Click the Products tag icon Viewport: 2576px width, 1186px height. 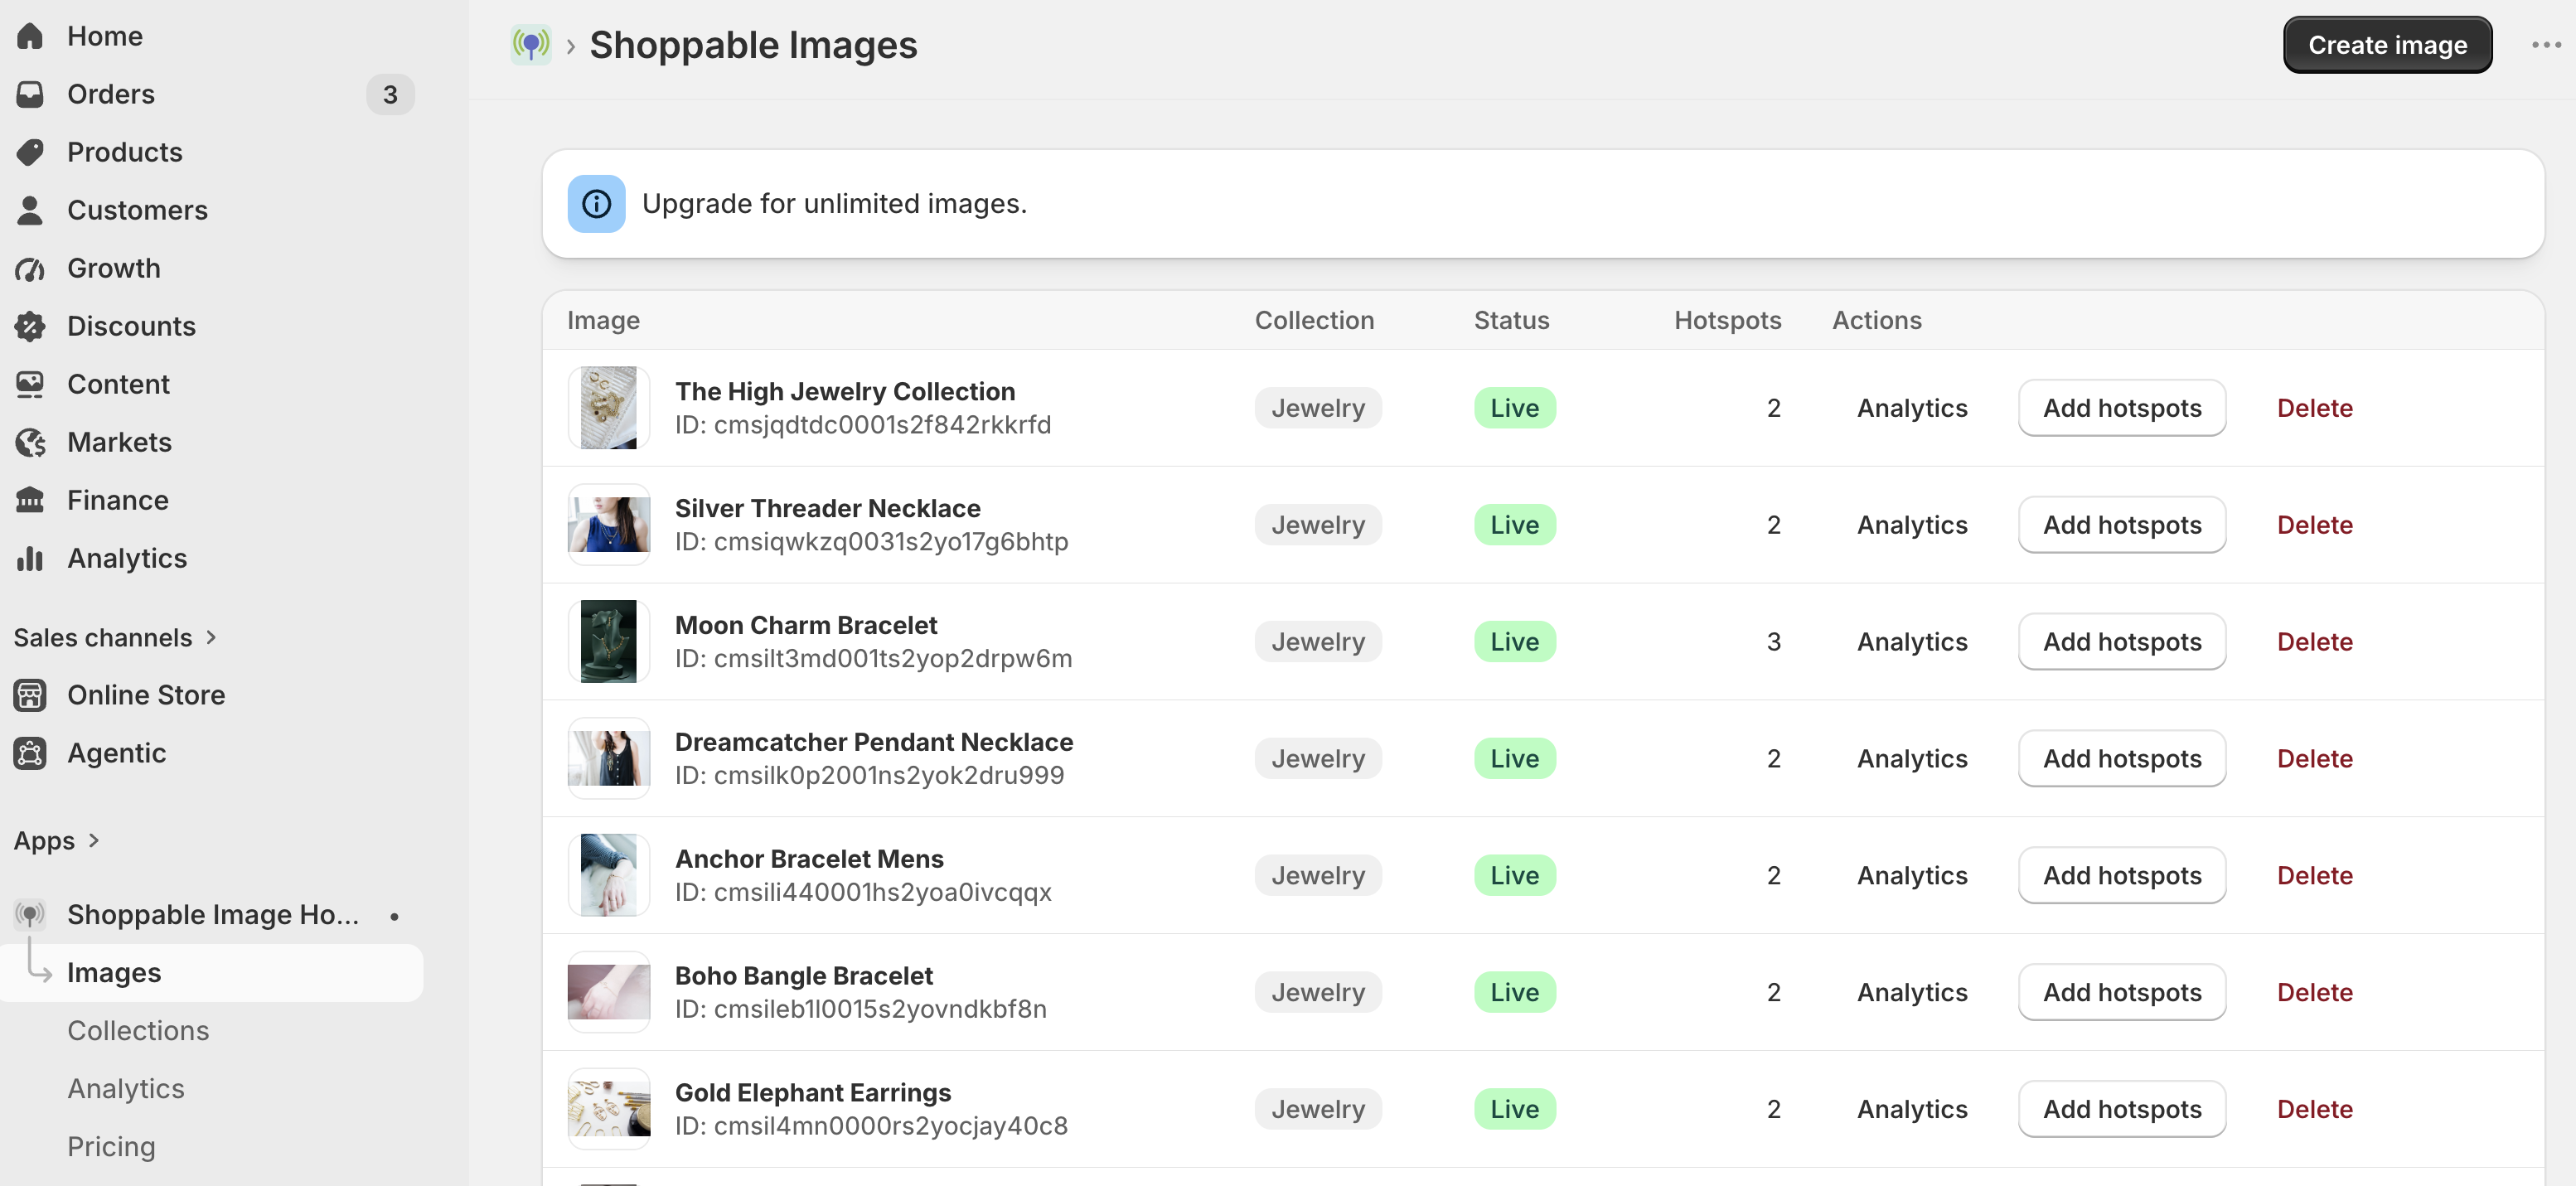point(30,152)
